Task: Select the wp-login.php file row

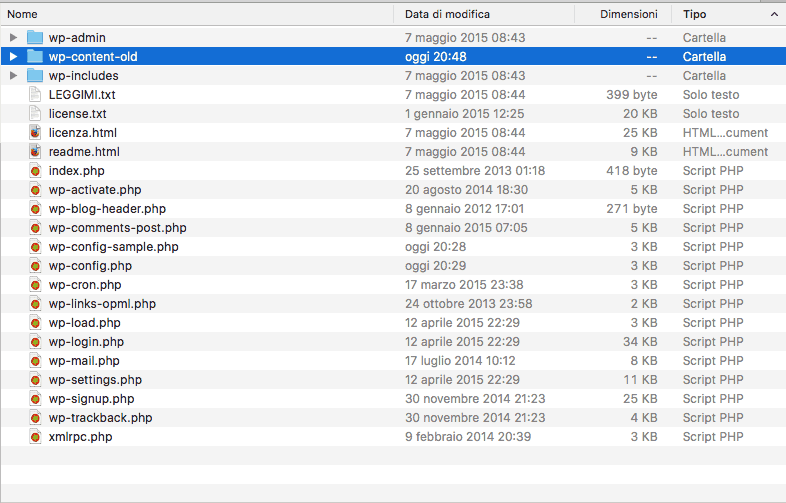Action: tap(85, 341)
